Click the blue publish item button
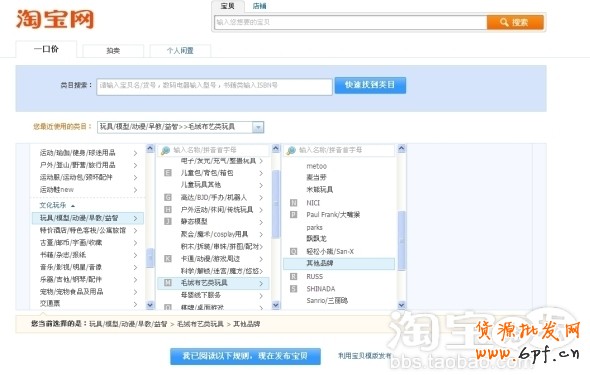 (245, 356)
